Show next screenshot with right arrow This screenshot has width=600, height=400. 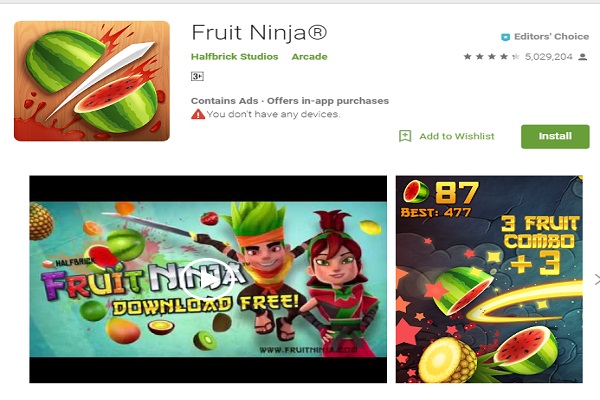(x=597, y=280)
